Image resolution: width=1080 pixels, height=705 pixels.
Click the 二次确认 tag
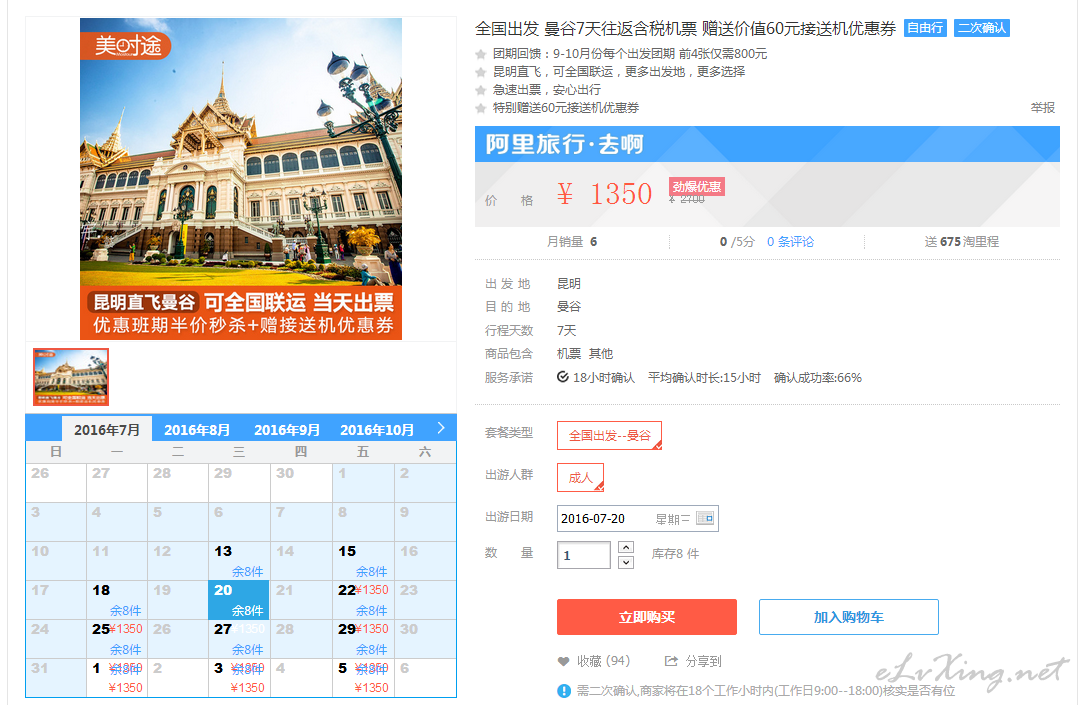point(982,28)
